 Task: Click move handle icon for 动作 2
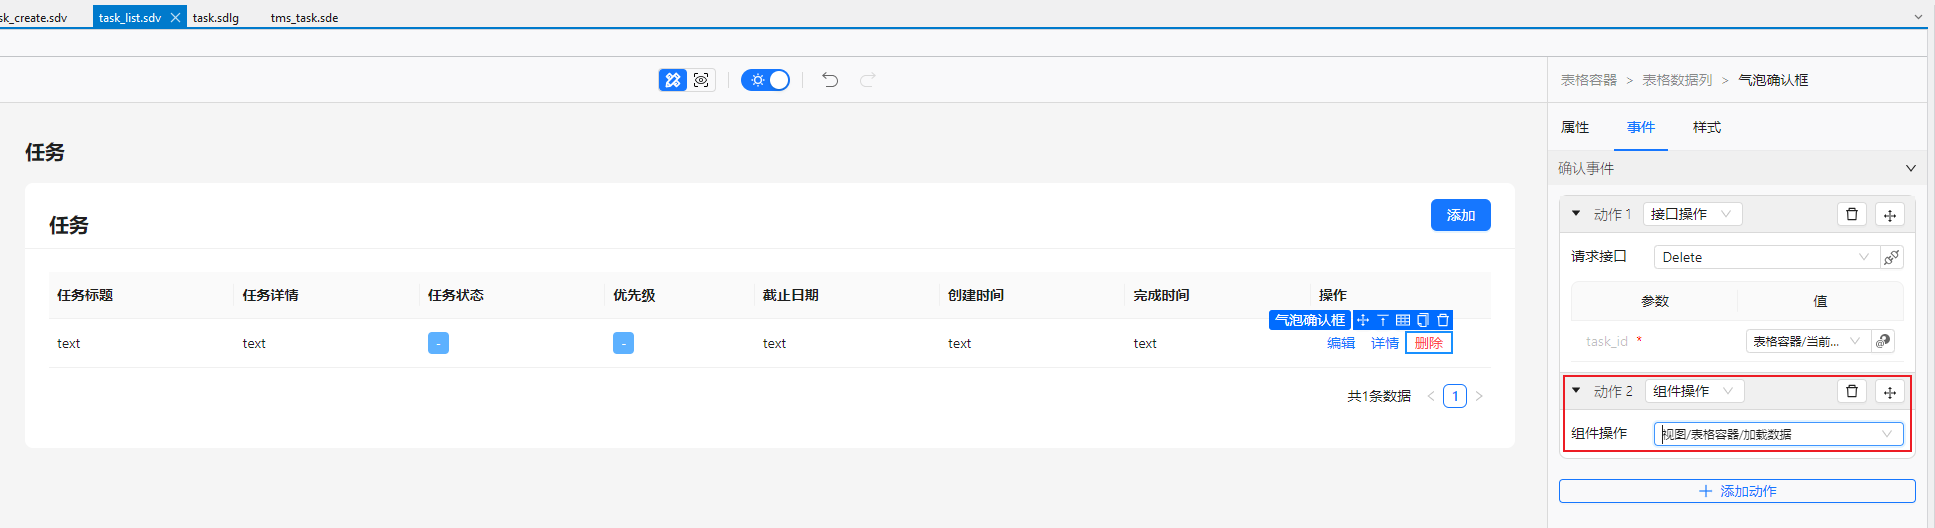pyautogui.click(x=1890, y=392)
